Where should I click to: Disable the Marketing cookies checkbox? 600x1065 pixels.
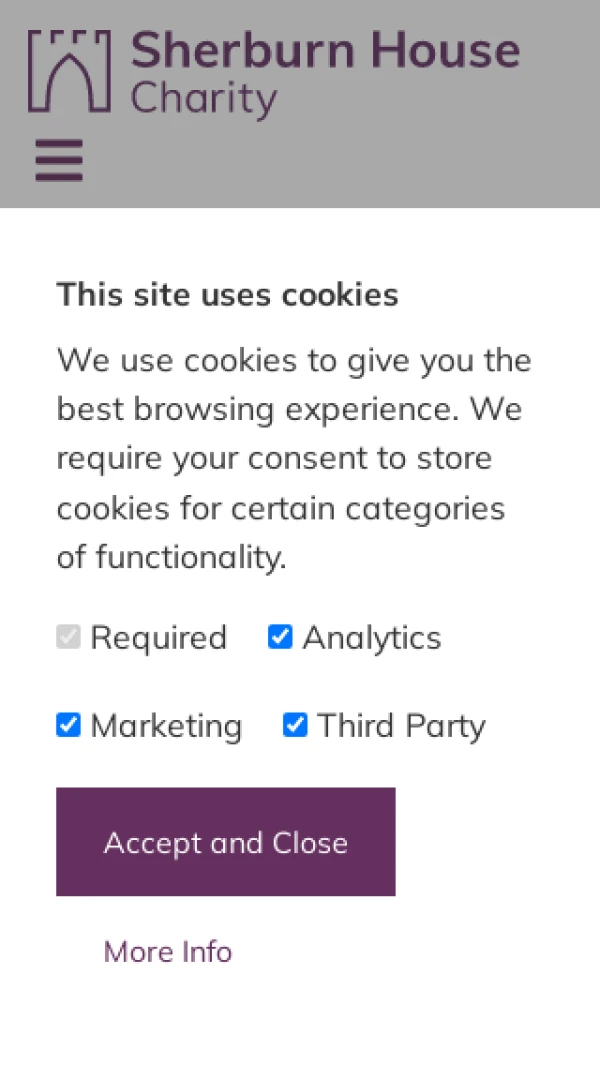click(68, 725)
